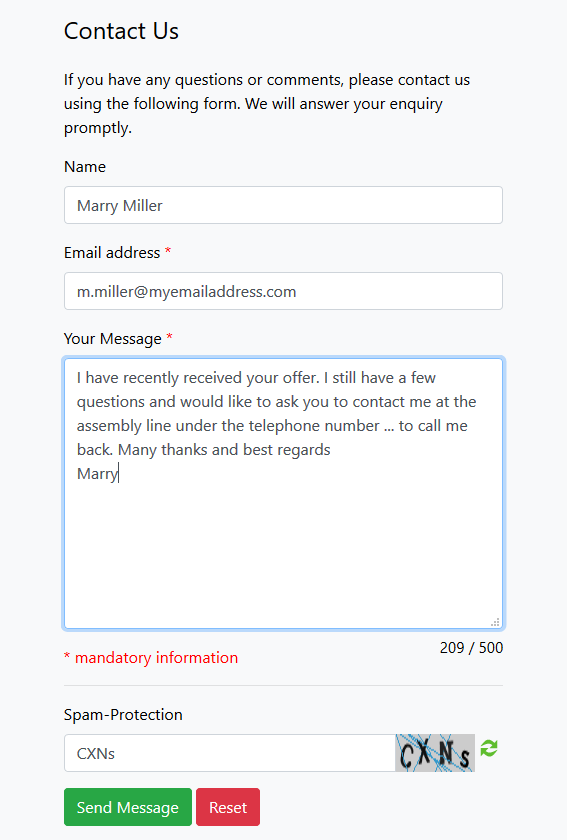The height and width of the screenshot is (840, 567).
Task: Submit form with Send Message button
Action: pyautogui.click(x=128, y=807)
